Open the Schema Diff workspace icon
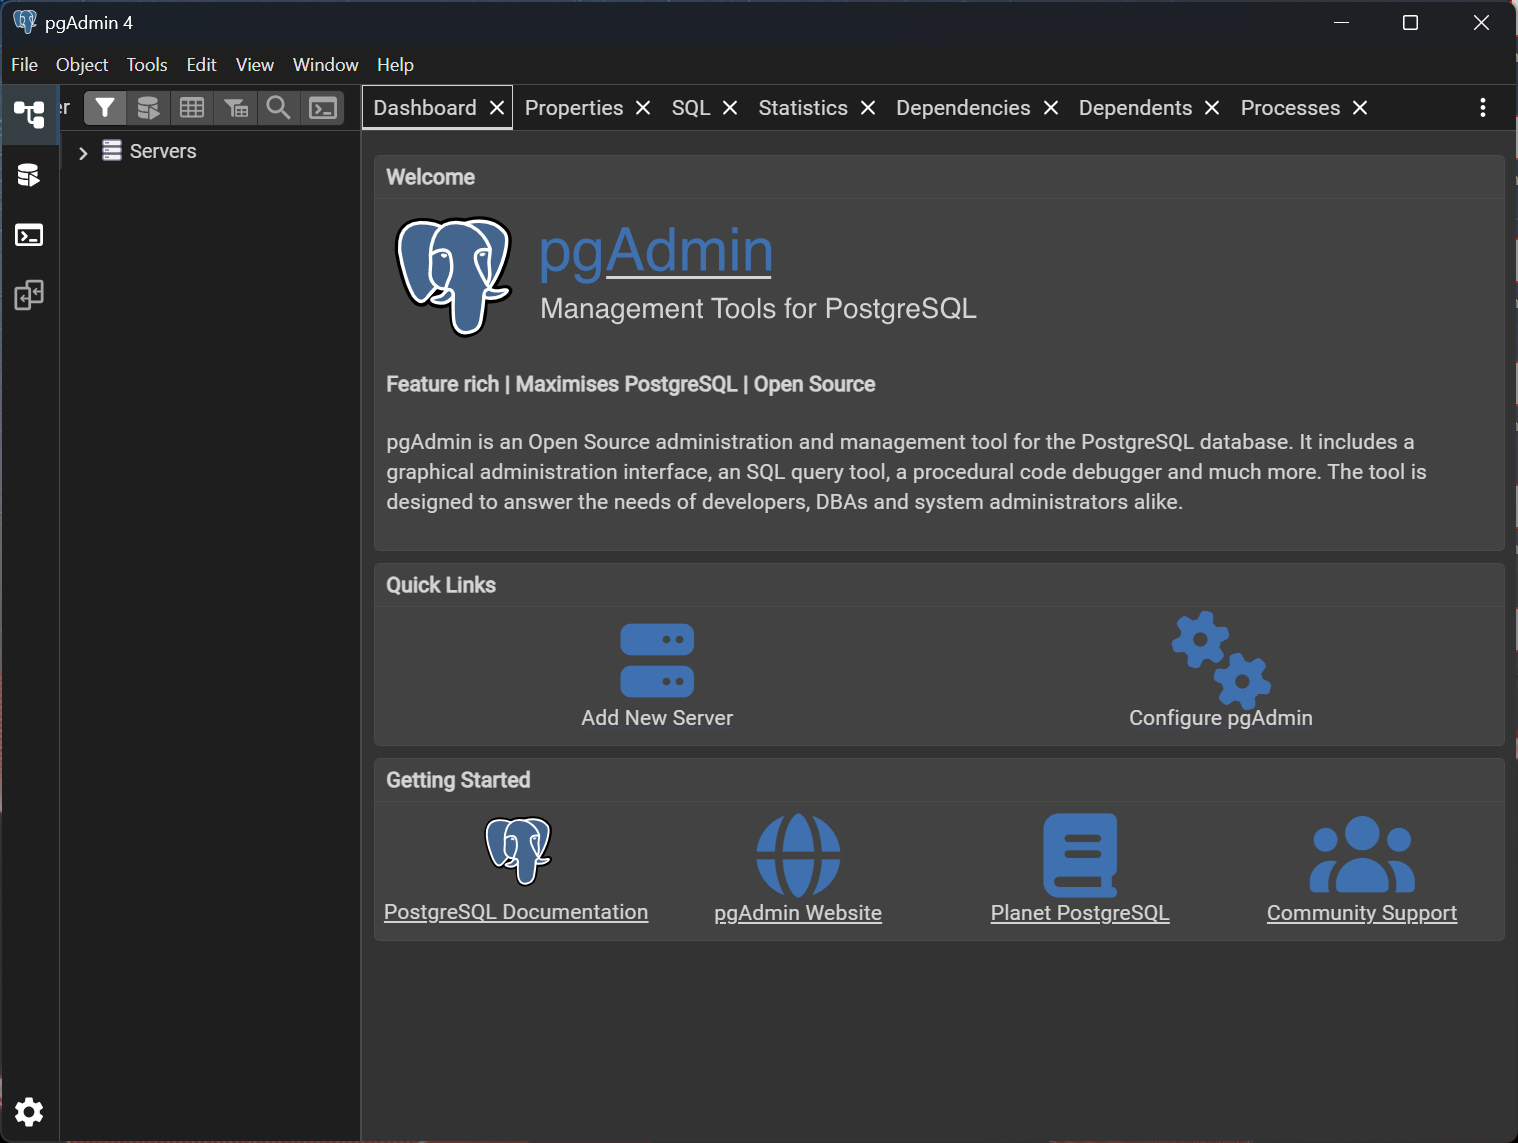The height and width of the screenshot is (1143, 1518). pos(29,295)
